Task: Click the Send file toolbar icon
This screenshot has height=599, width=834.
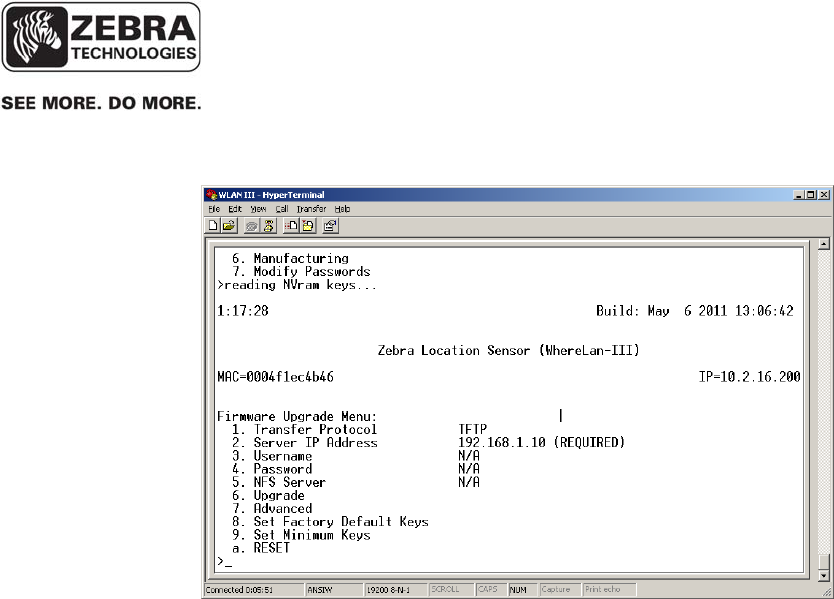Action: coord(291,226)
